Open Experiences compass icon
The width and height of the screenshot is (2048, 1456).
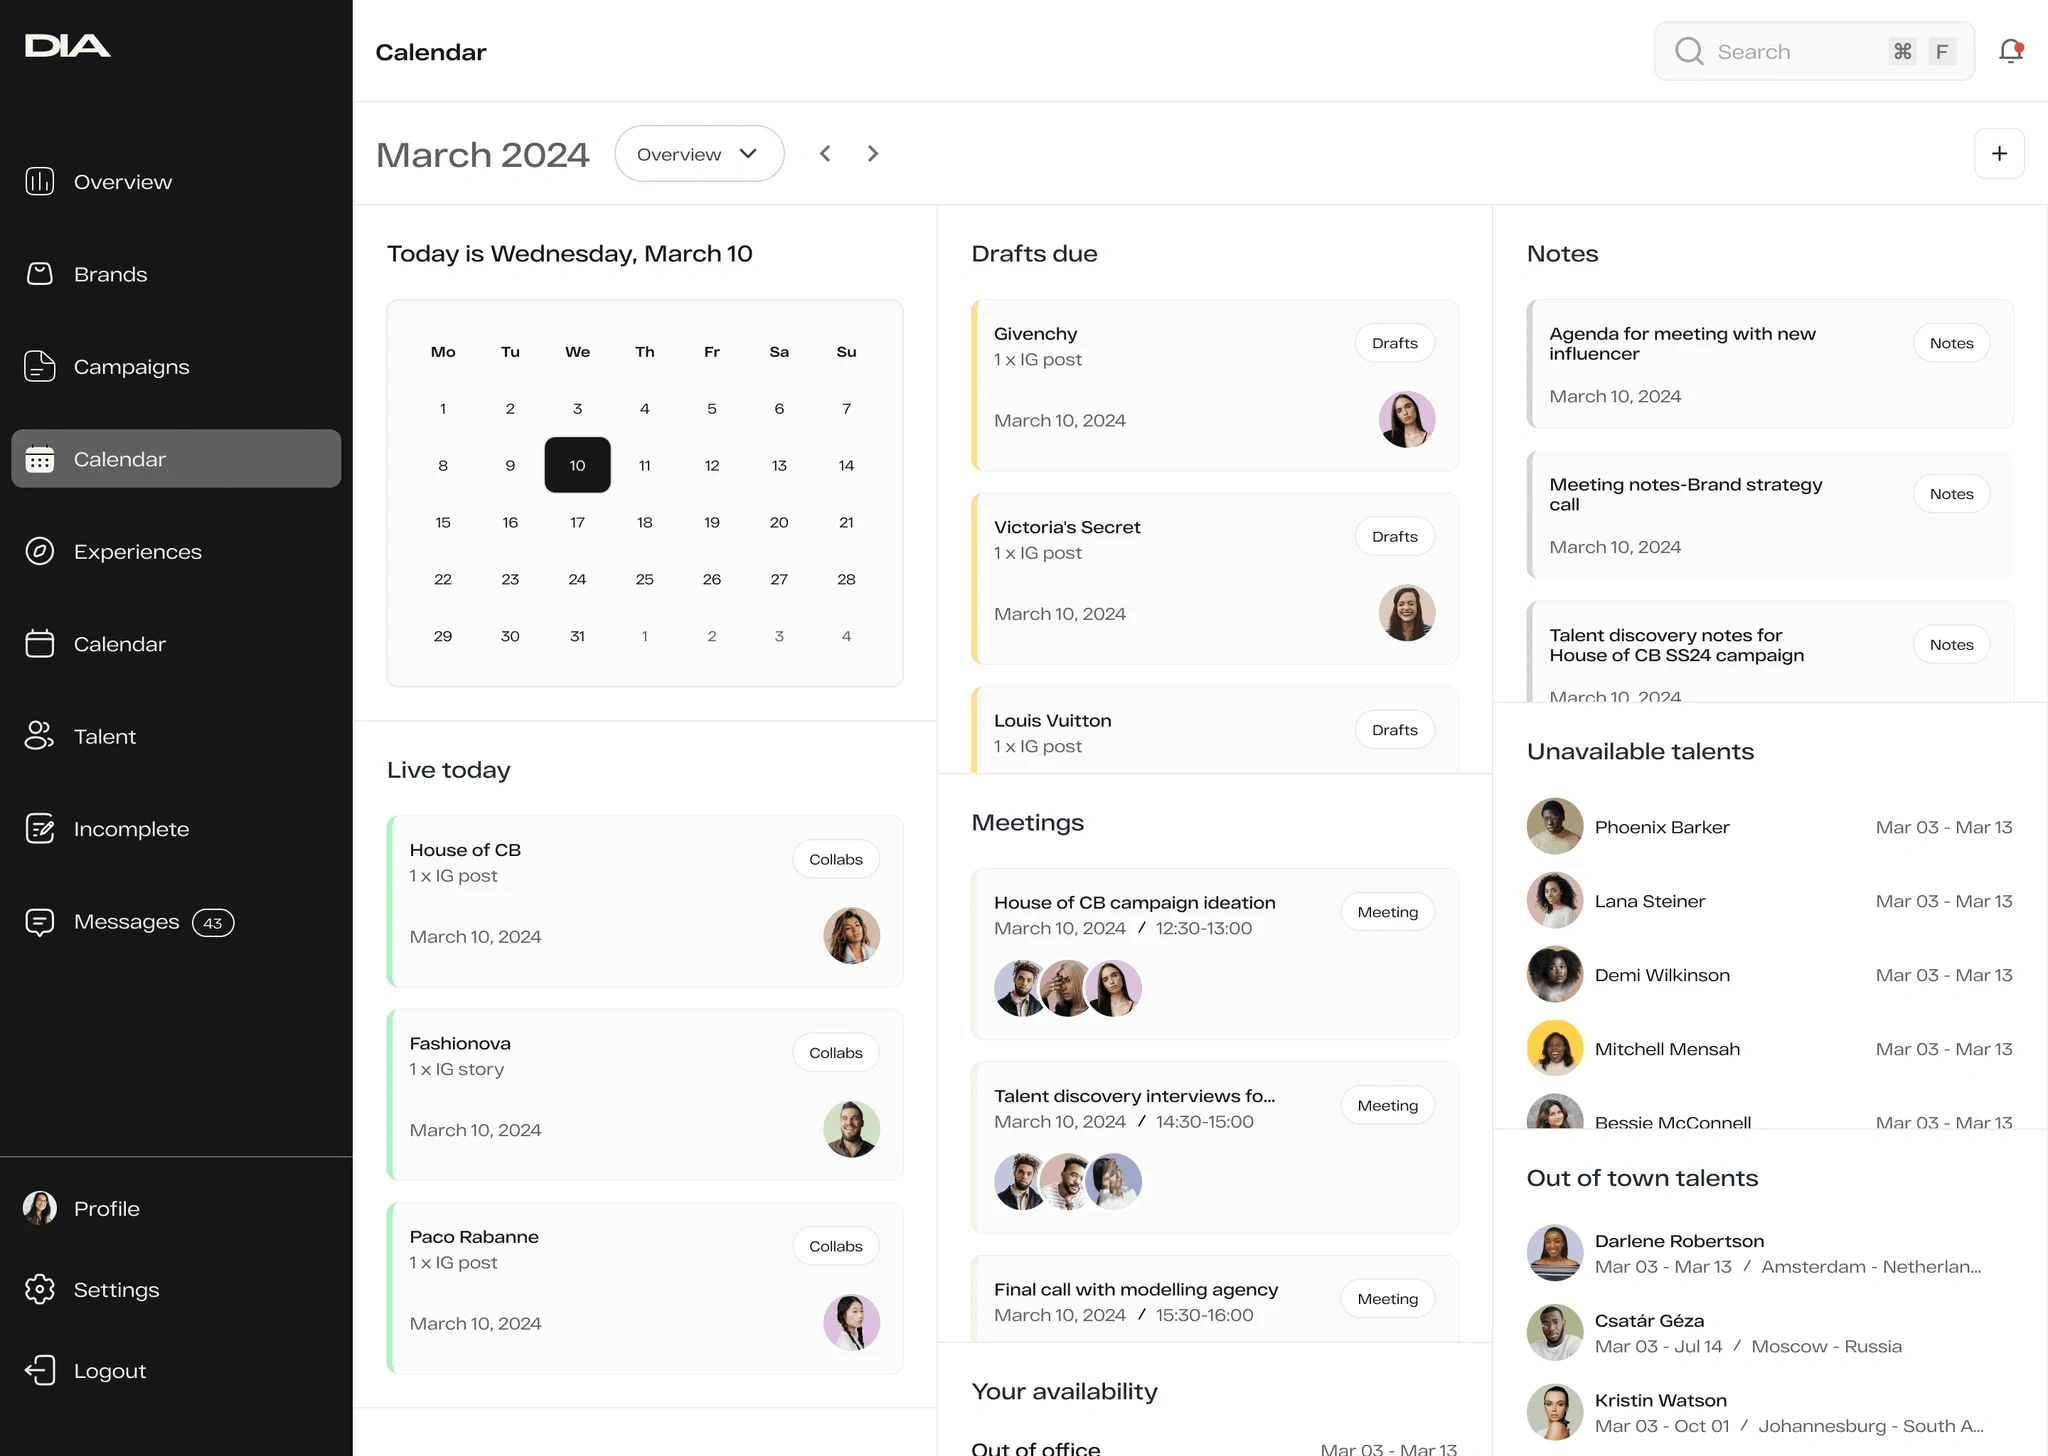click(x=40, y=551)
